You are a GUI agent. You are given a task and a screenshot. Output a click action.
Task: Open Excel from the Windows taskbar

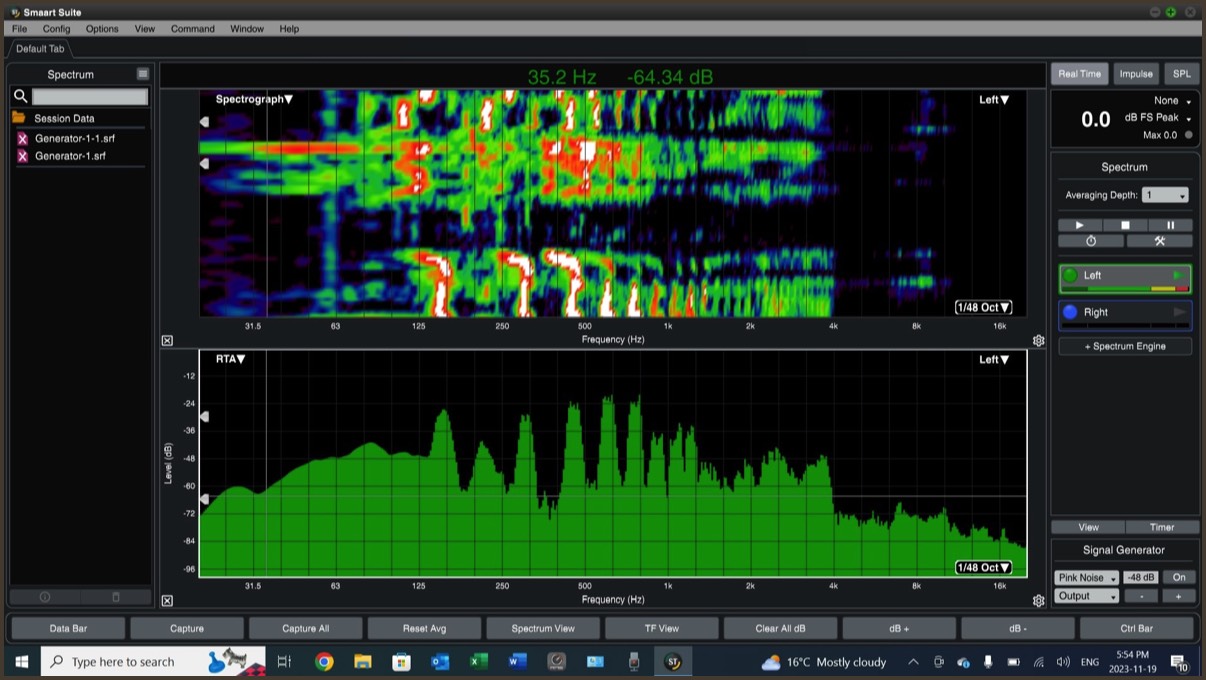click(479, 662)
